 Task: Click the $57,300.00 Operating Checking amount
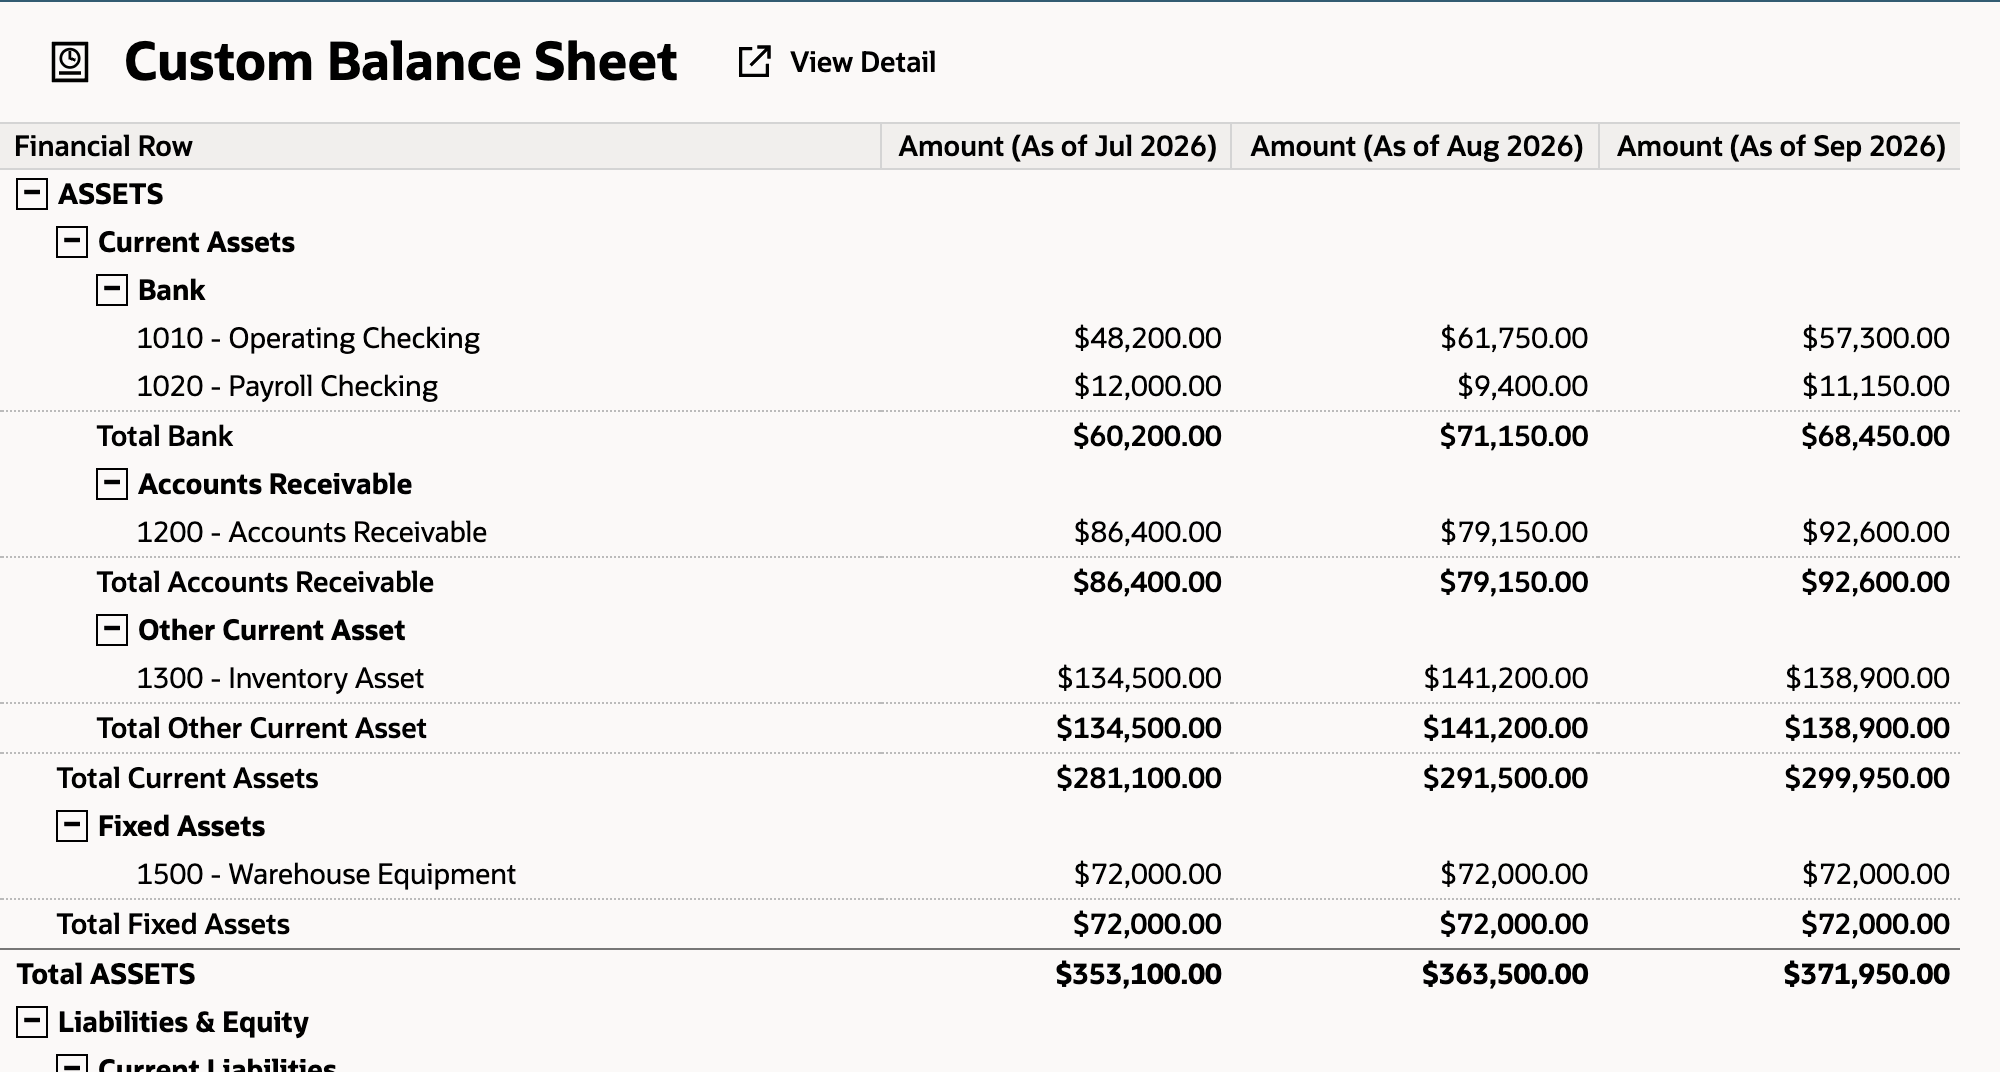point(1876,338)
